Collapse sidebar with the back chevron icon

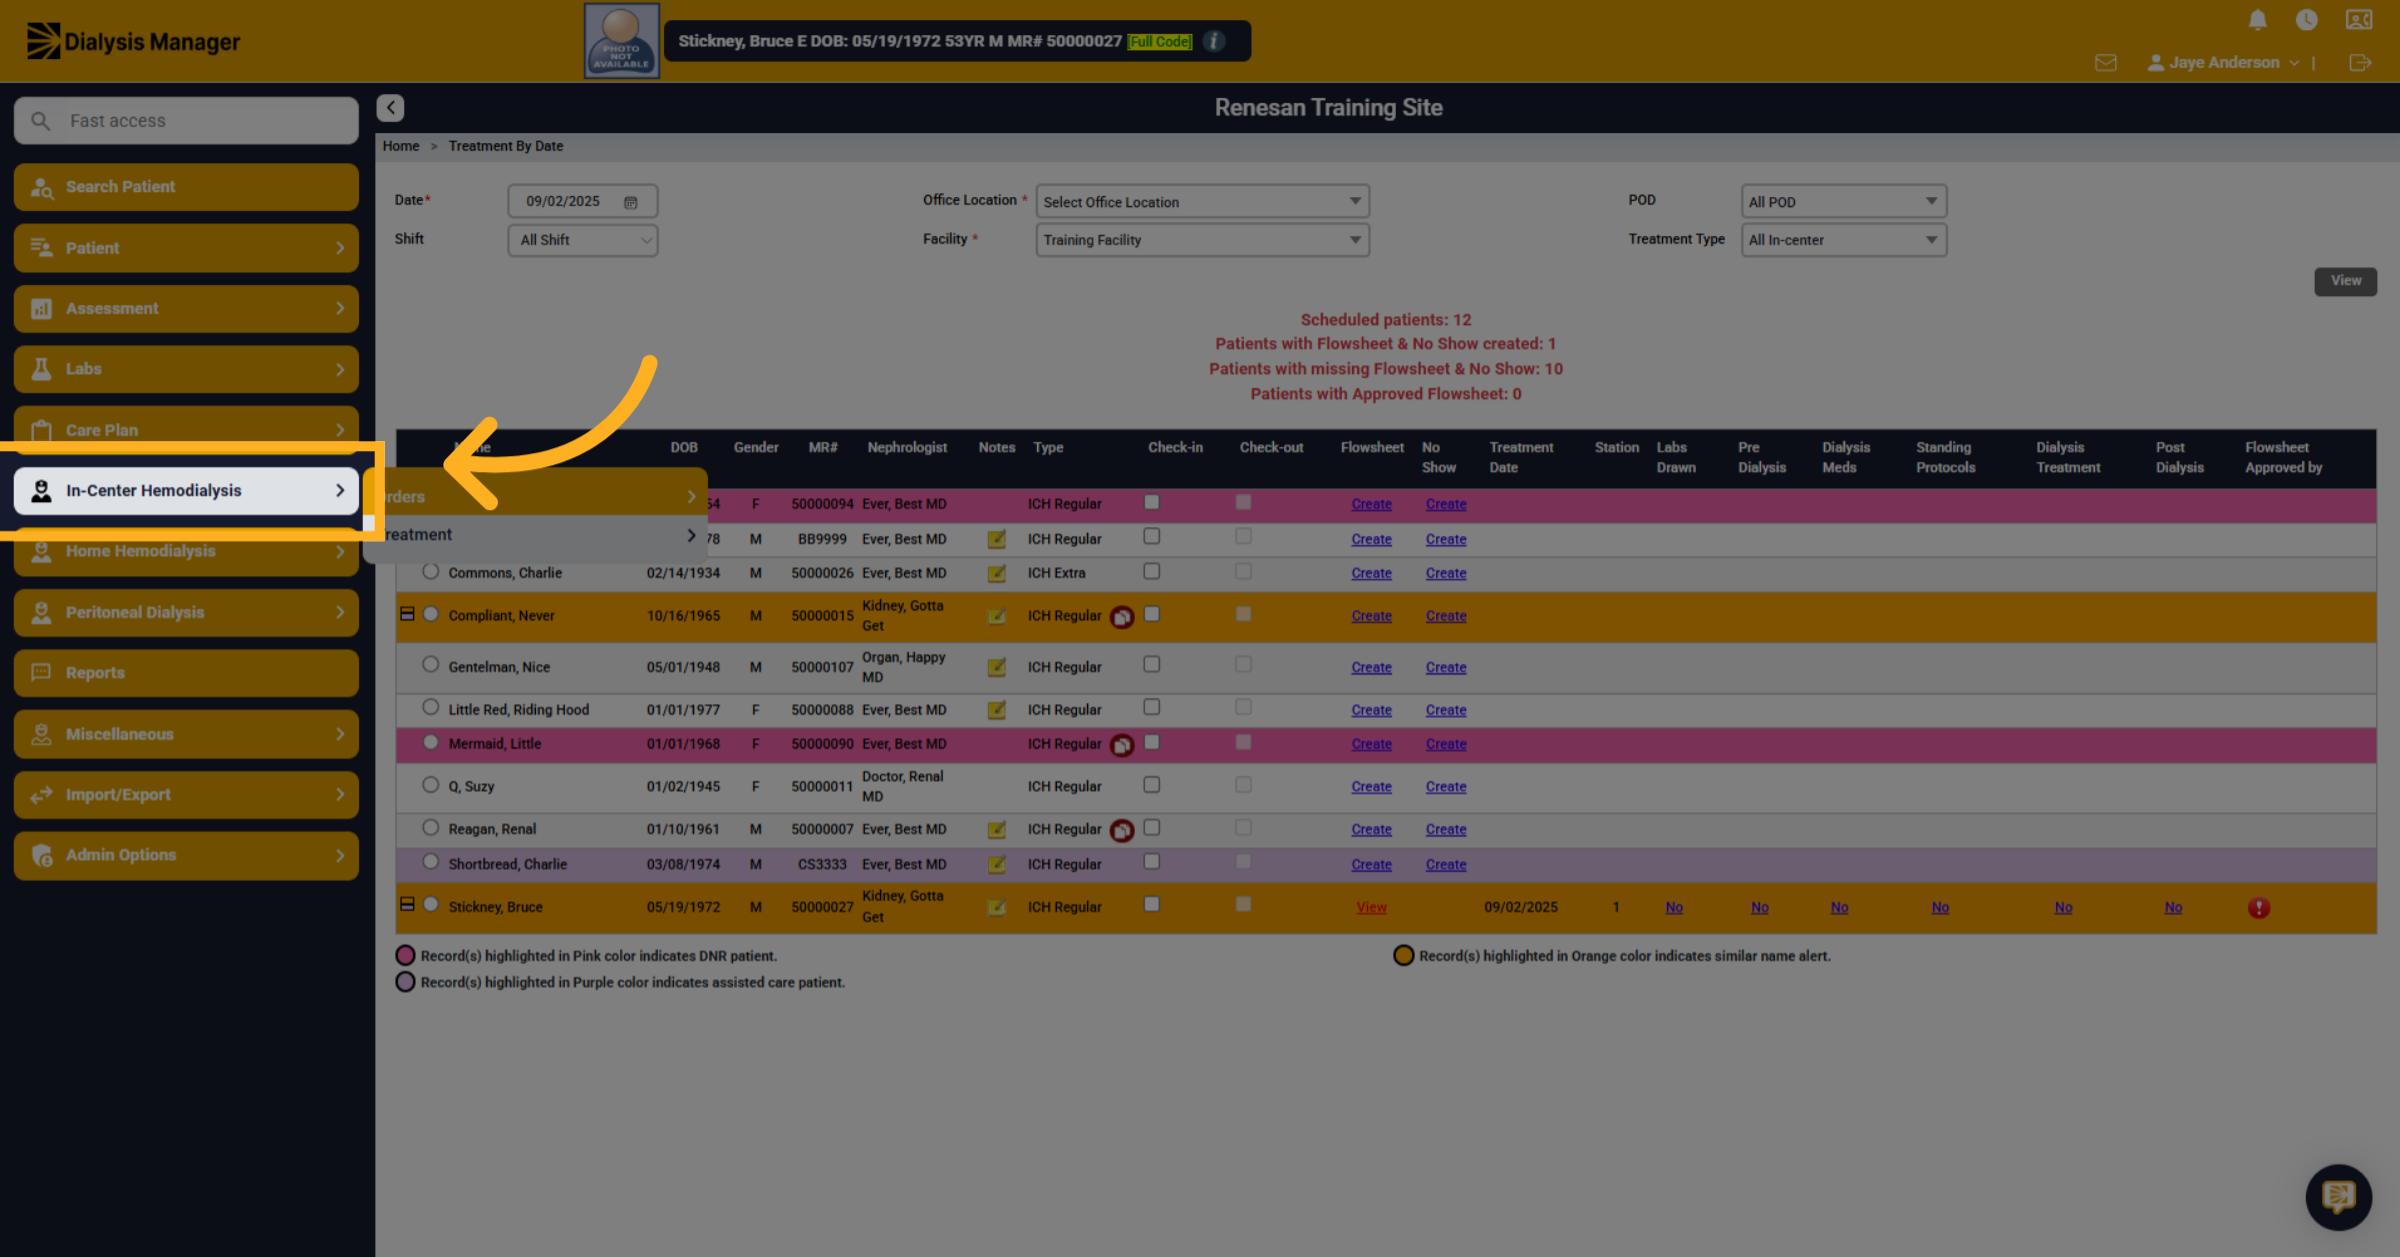coord(390,108)
